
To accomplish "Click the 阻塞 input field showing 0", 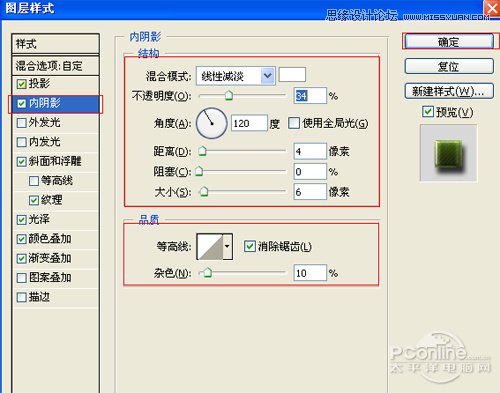I will pos(310,172).
